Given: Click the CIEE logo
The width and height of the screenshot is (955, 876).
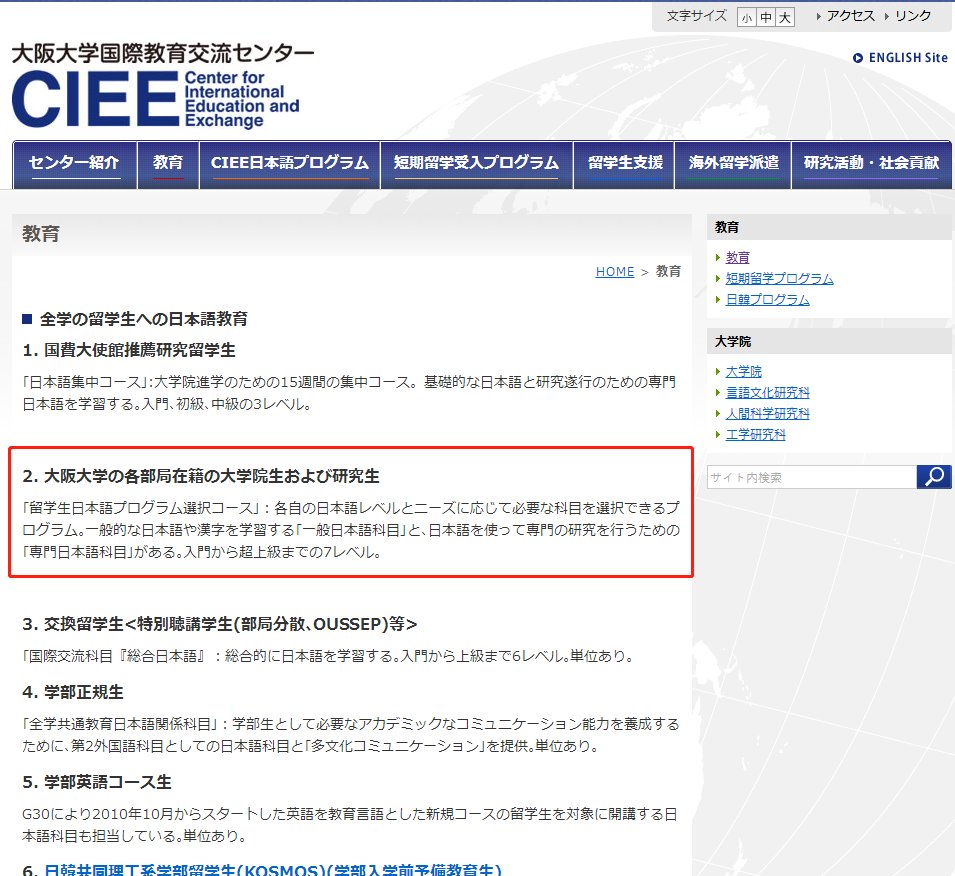Looking at the screenshot, I should click(x=156, y=99).
